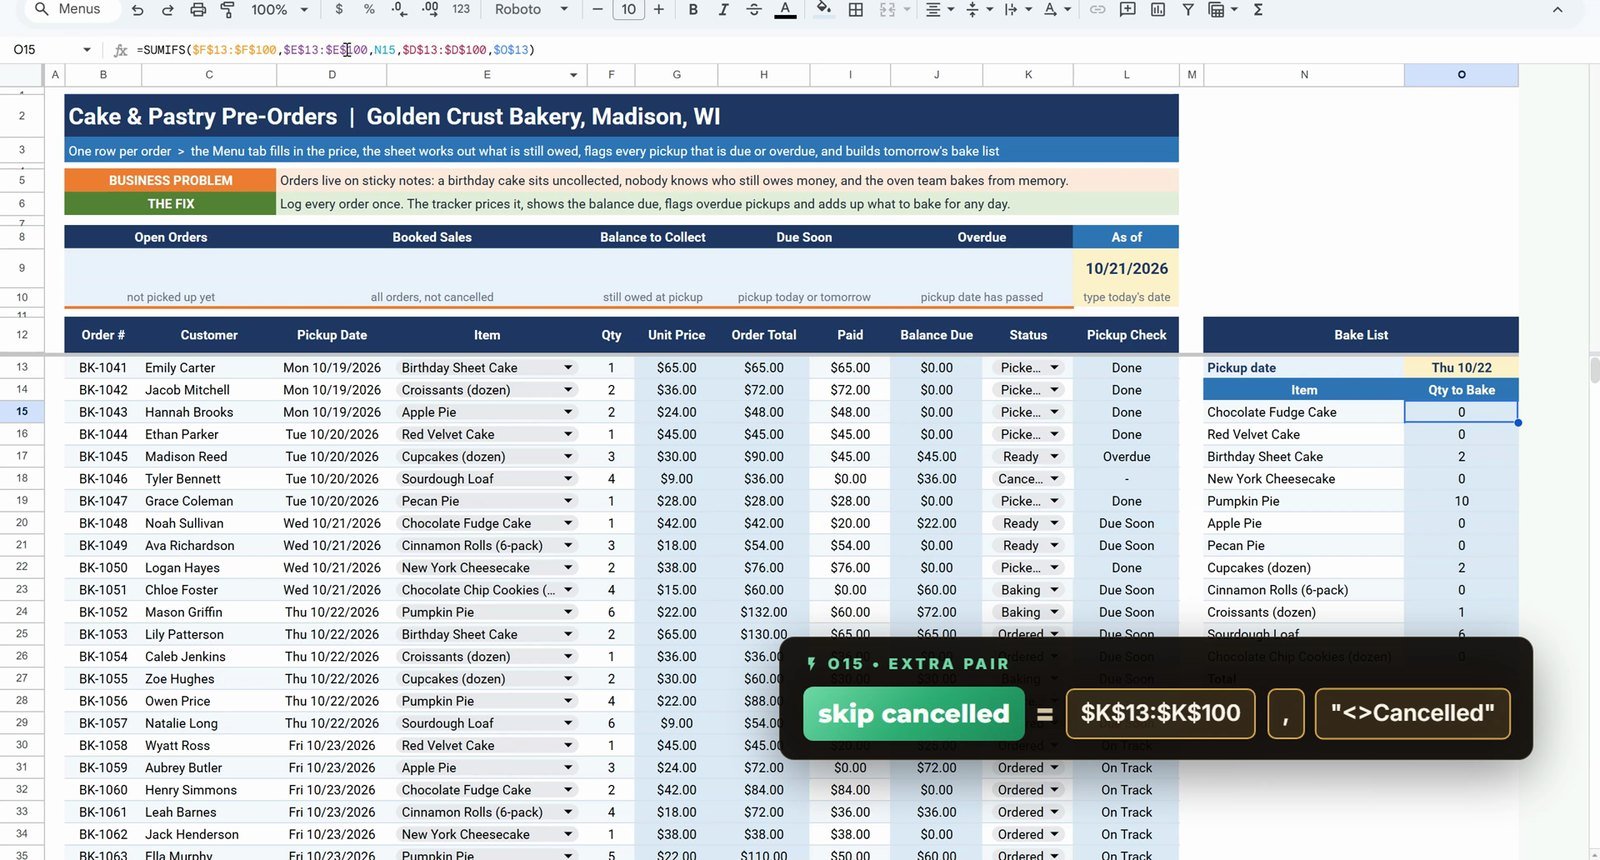Print the spreadsheet

tap(198, 10)
